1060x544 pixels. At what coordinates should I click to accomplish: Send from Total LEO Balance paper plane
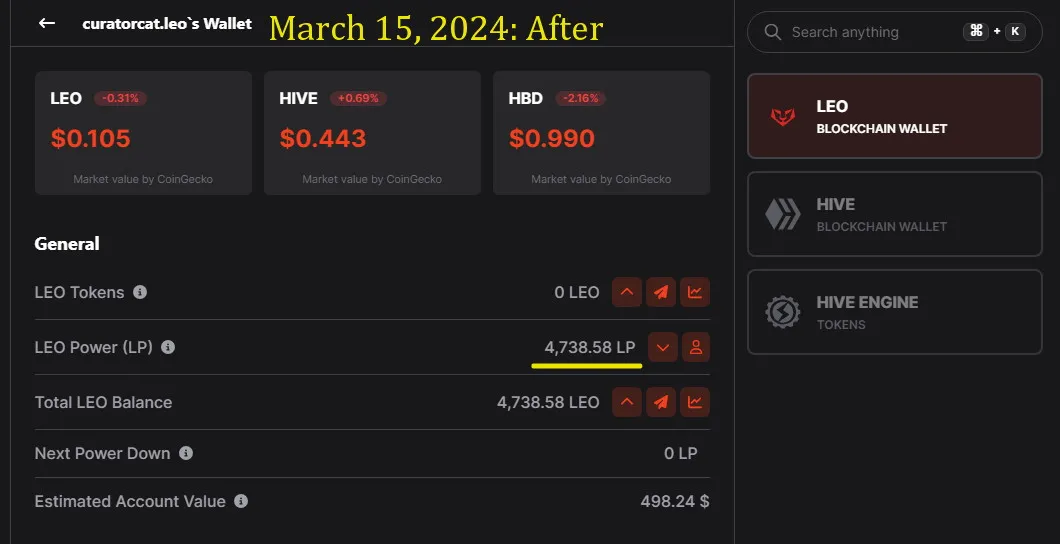pos(661,402)
